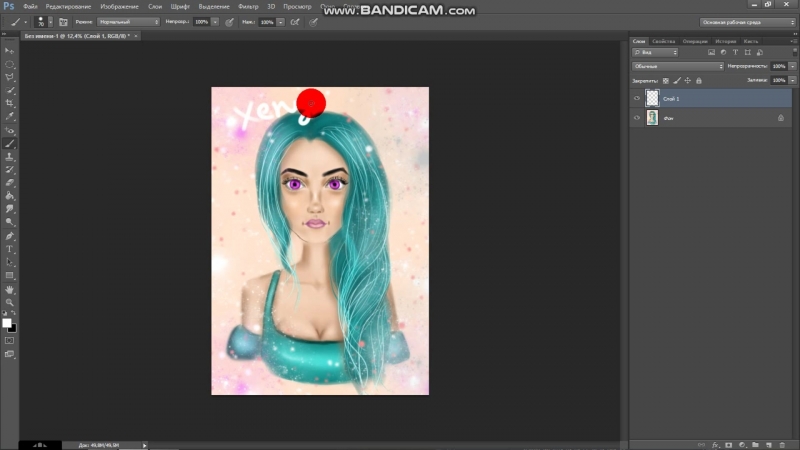Select the Smudge tool

pyautogui.click(x=9, y=209)
